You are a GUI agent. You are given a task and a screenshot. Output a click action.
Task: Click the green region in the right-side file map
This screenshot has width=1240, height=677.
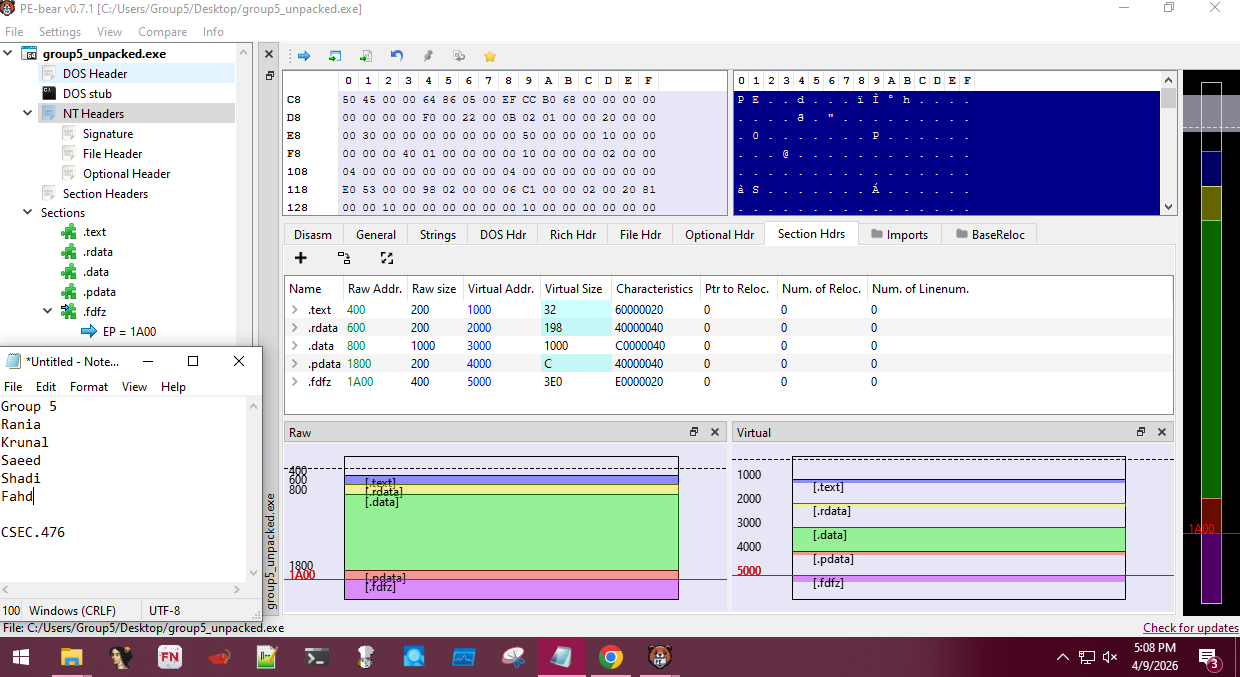coord(1211,360)
